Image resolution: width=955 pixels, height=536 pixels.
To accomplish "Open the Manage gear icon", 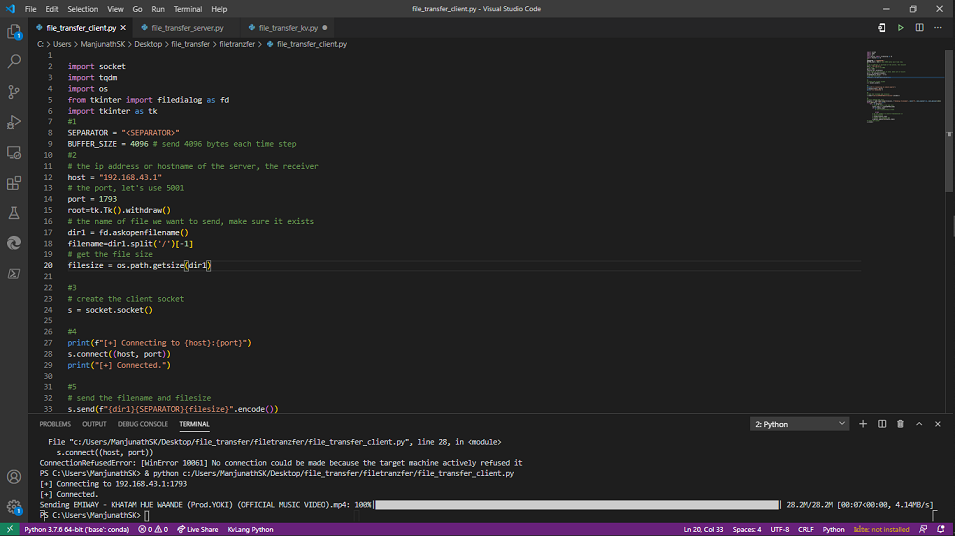I will 13,507.
